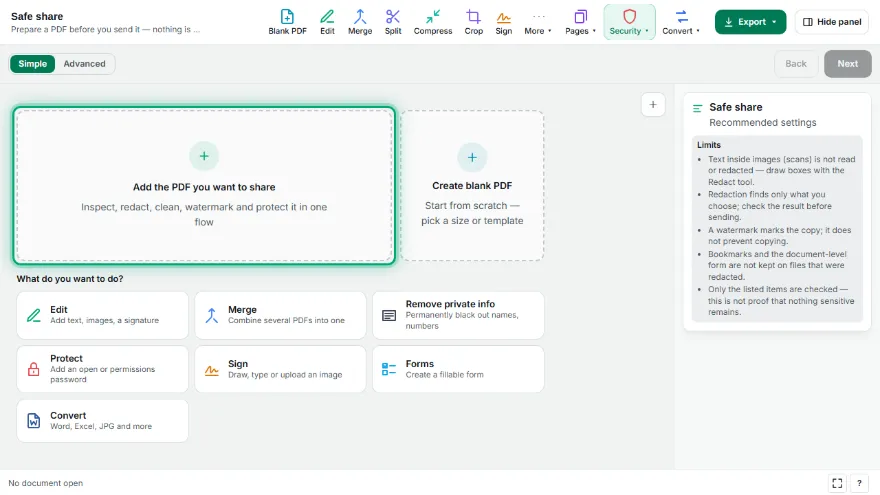Viewport: 880px width, 495px height.
Task: Click 'No document open' status text
Action: pyautogui.click(x=45, y=483)
